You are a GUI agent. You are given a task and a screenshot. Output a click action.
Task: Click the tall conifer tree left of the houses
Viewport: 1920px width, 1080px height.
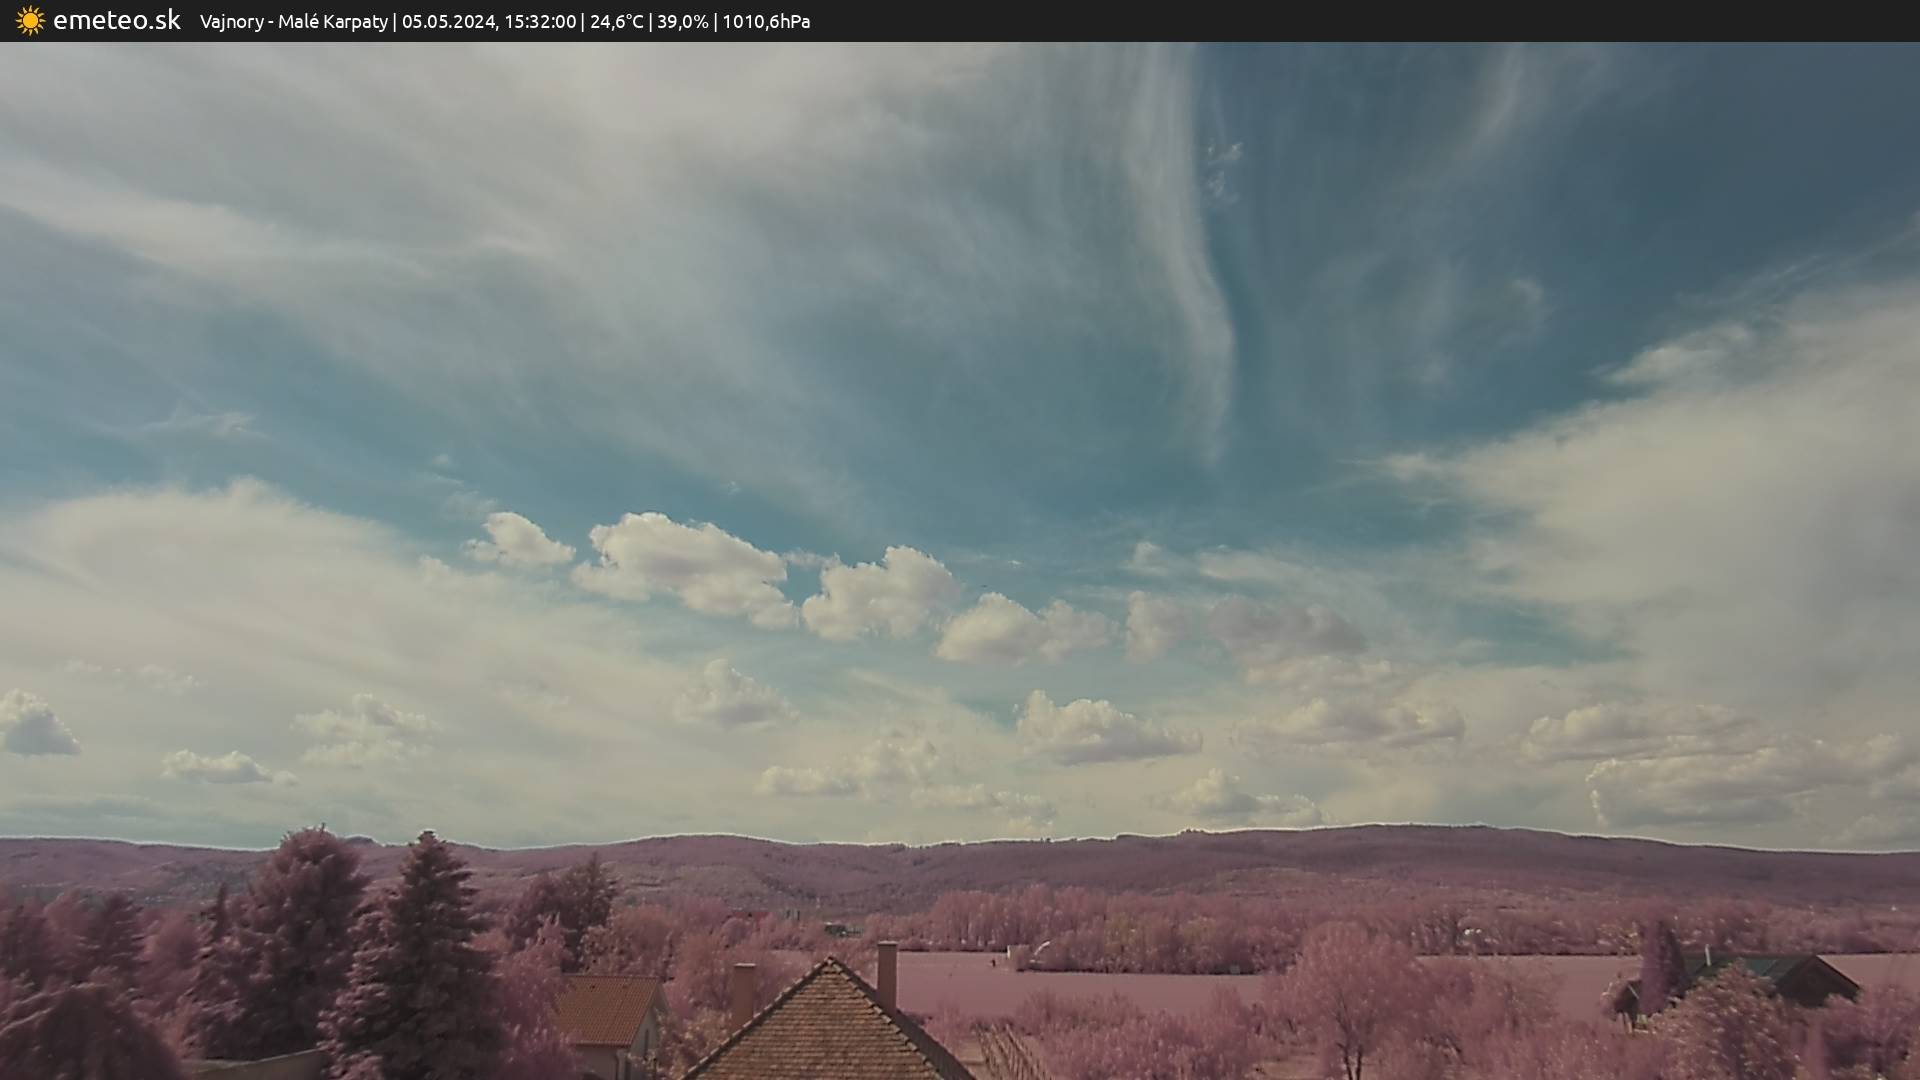[x=424, y=950]
